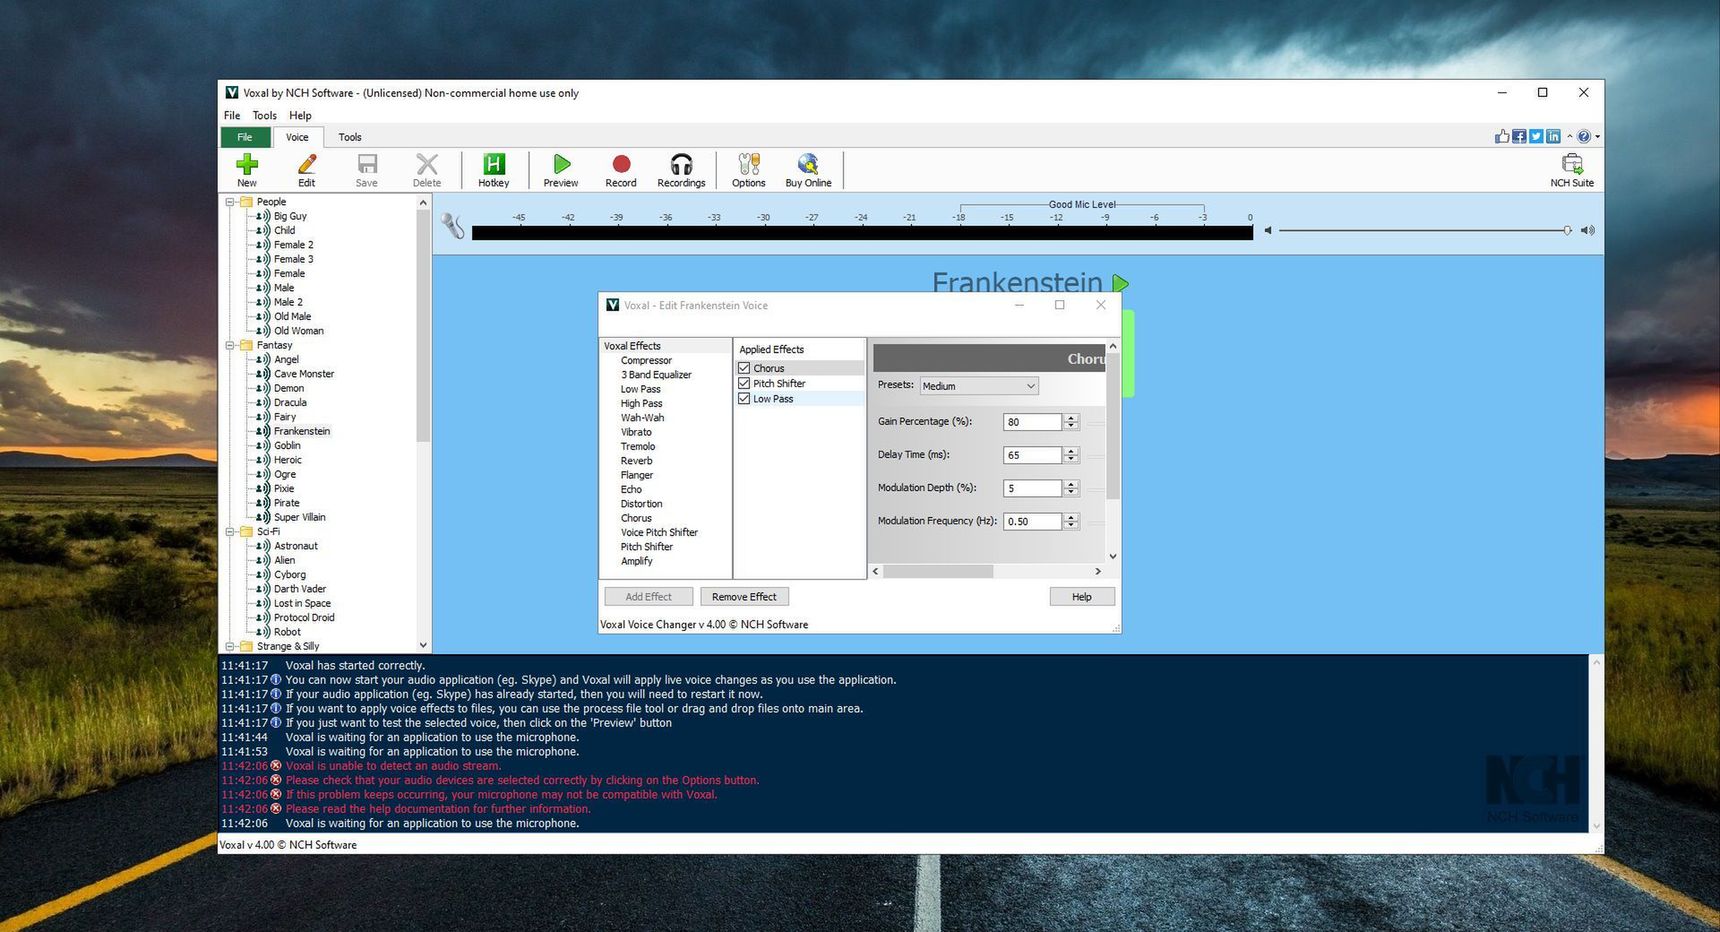
Task: Click the low volume speaker icon
Action: click(1268, 230)
